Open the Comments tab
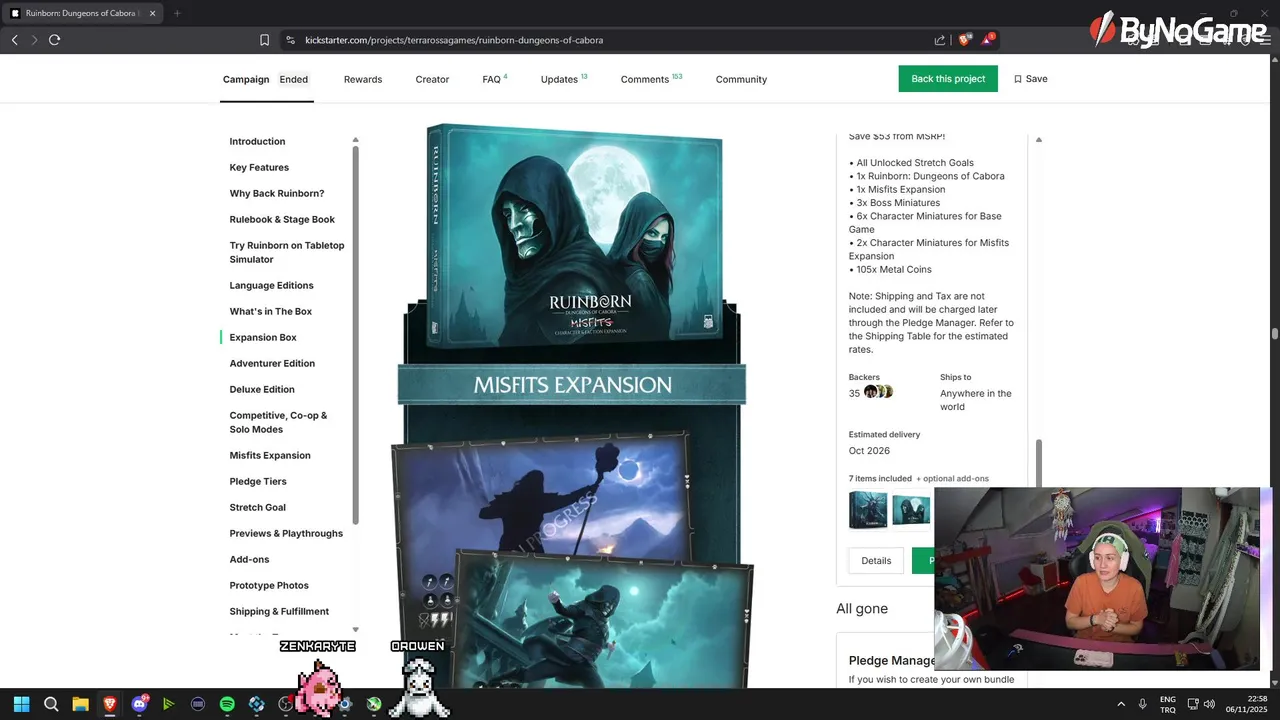The image size is (1280, 720). coord(651,79)
